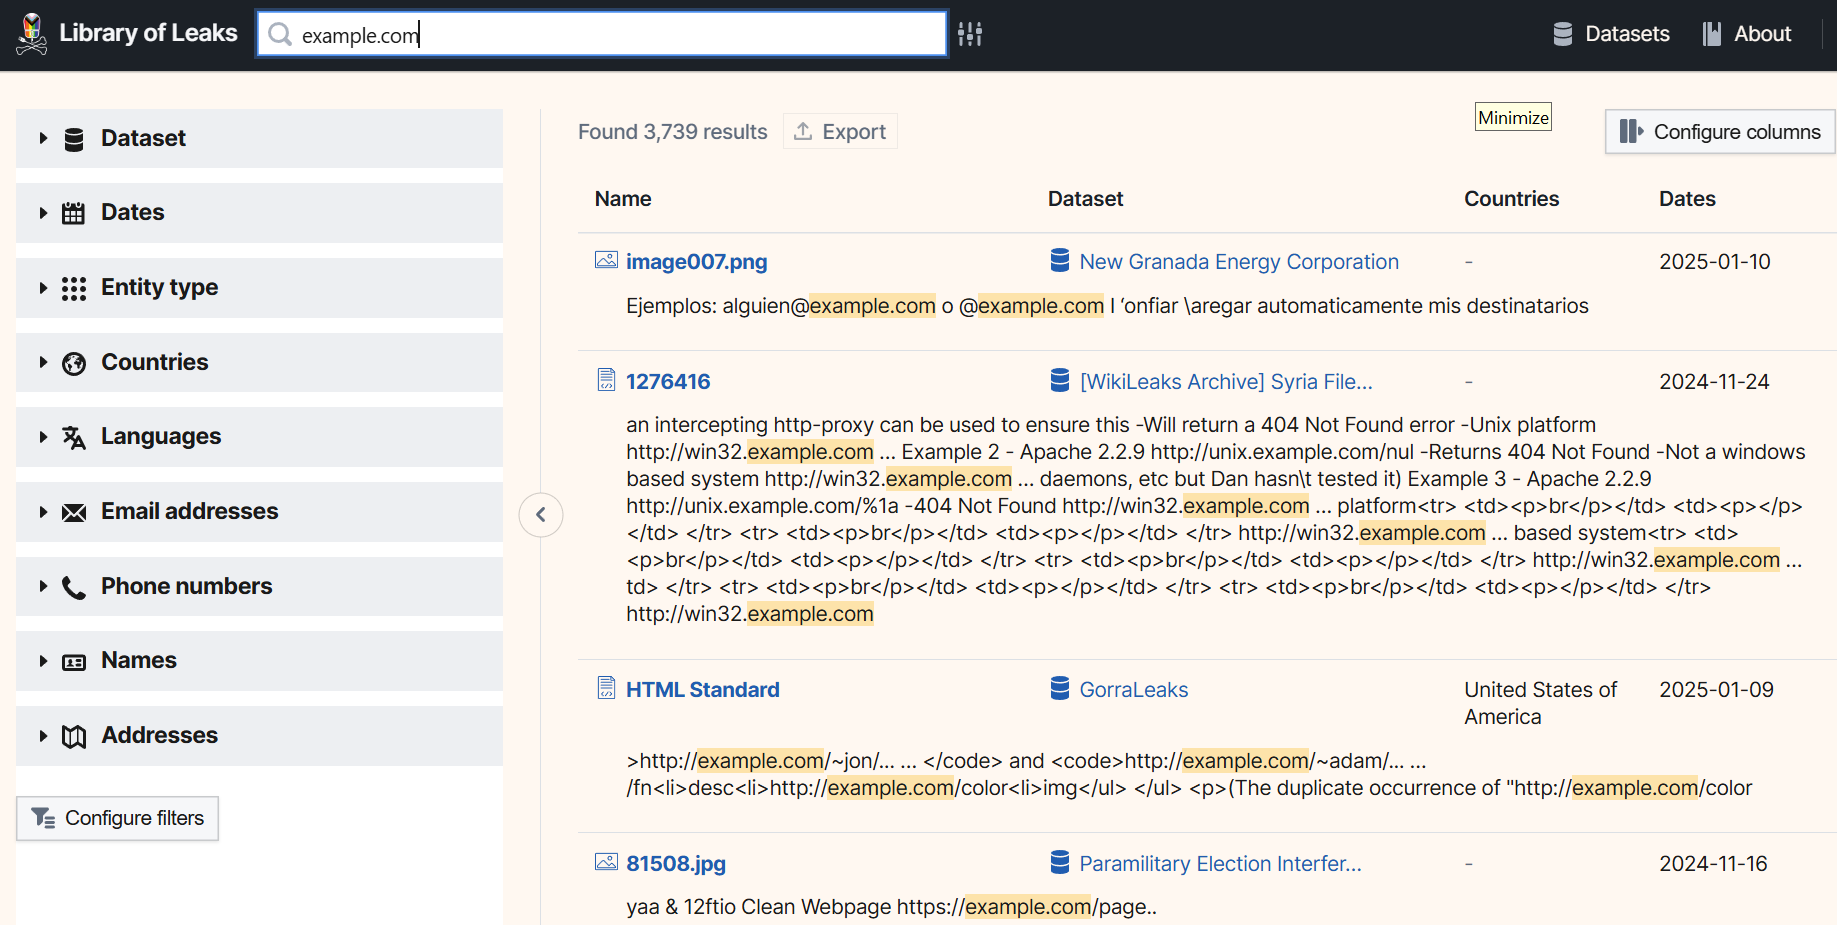The width and height of the screenshot is (1837, 925).
Task: Open Configure columns options
Action: pos(1720,131)
